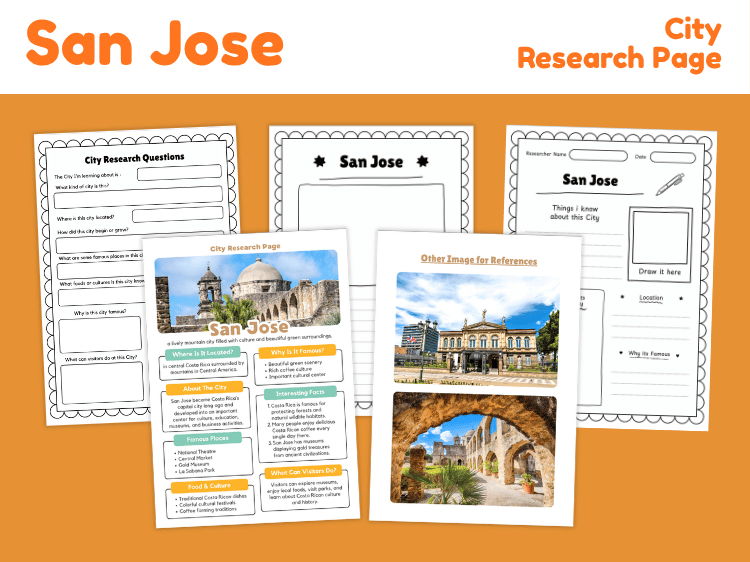Image resolution: width=750 pixels, height=562 pixels.
Task: Click the 'What Can Visitors Do?' label
Action: coord(303,472)
